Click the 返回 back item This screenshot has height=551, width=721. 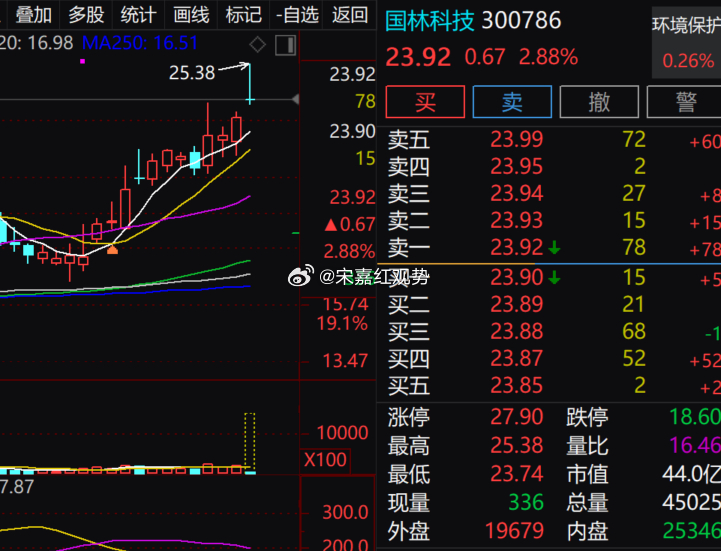tap(350, 15)
